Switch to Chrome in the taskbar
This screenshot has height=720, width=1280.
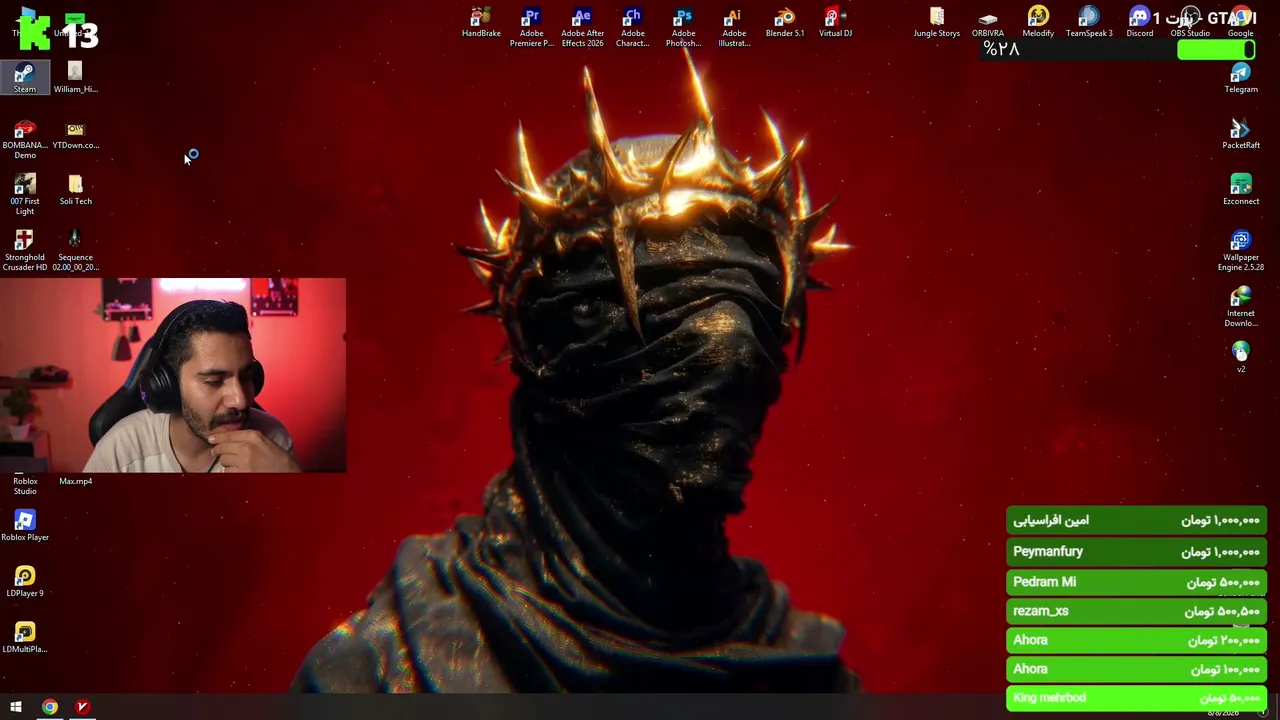click(50, 707)
